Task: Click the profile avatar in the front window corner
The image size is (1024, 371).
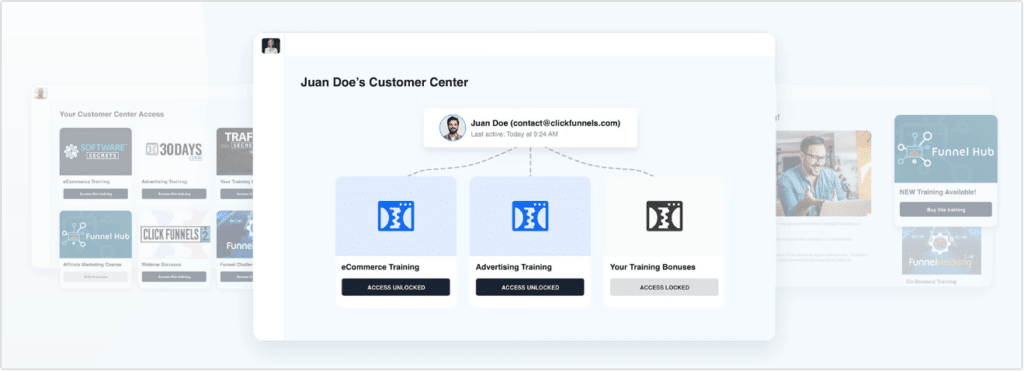Action: point(271,46)
